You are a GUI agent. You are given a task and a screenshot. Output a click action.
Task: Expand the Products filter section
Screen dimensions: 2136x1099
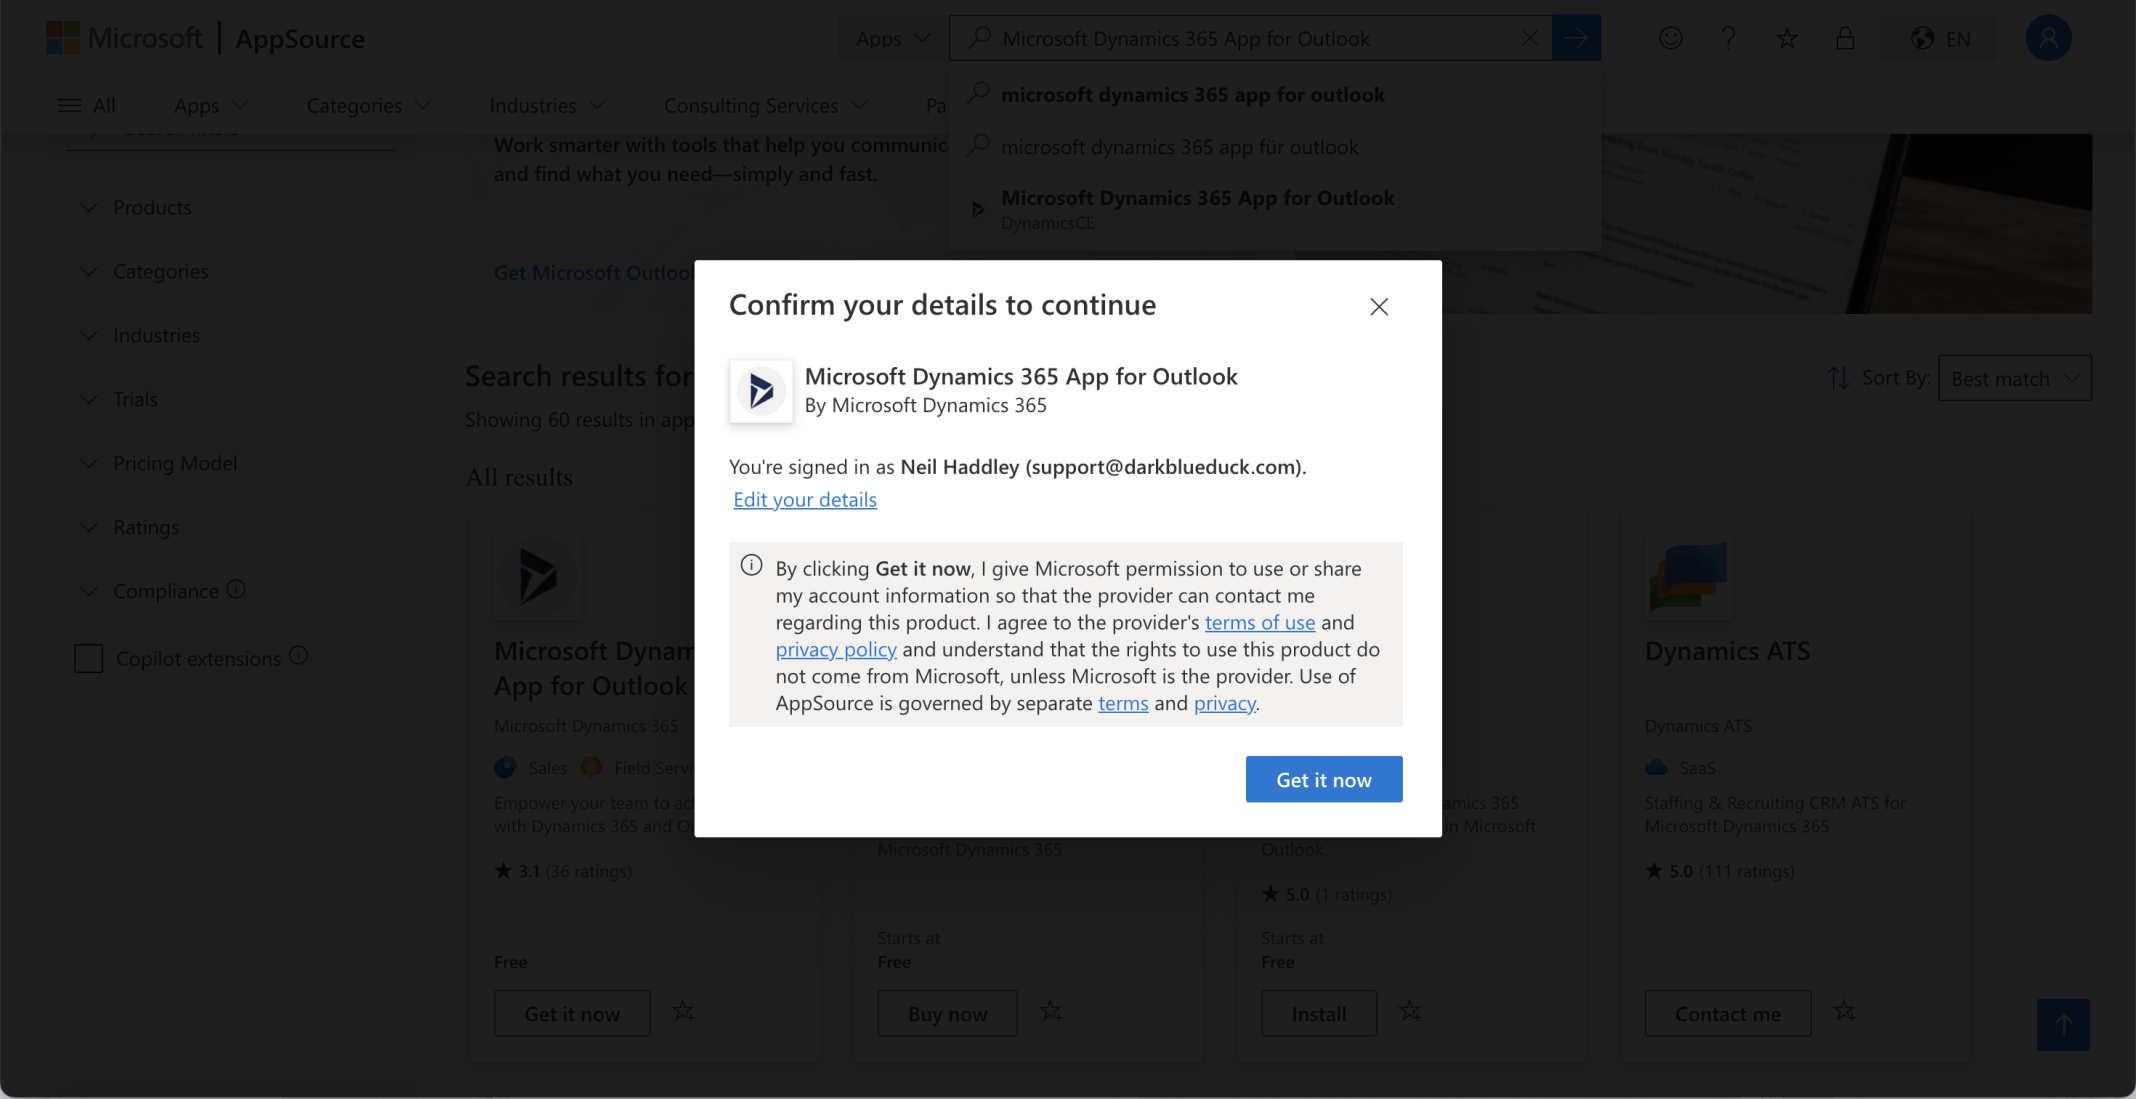tap(150, 207)
